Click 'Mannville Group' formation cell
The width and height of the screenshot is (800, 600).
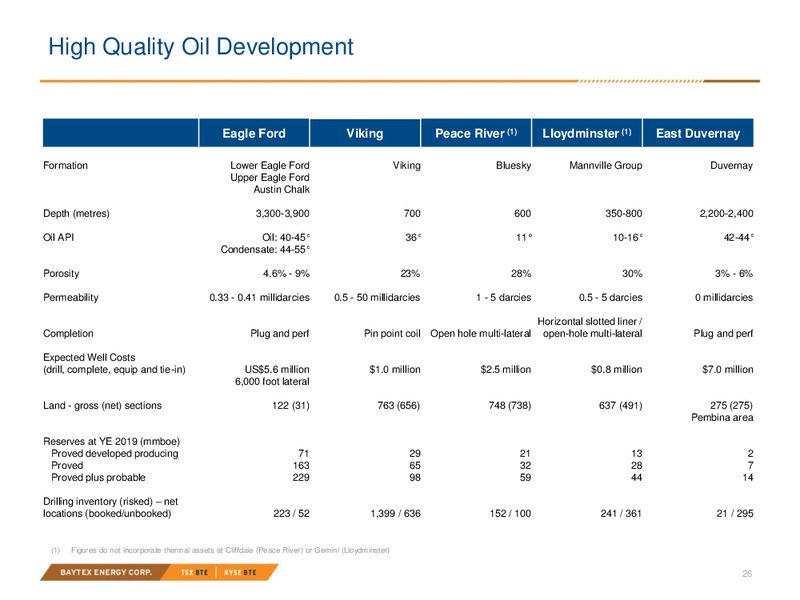pos(606,165)
